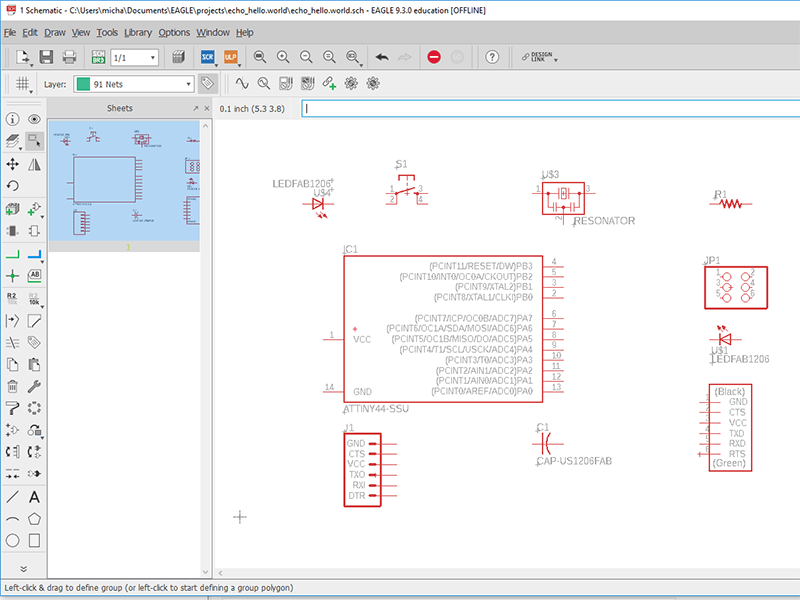Open the Tools menu
800x600 pixels.
coord(107,33)
